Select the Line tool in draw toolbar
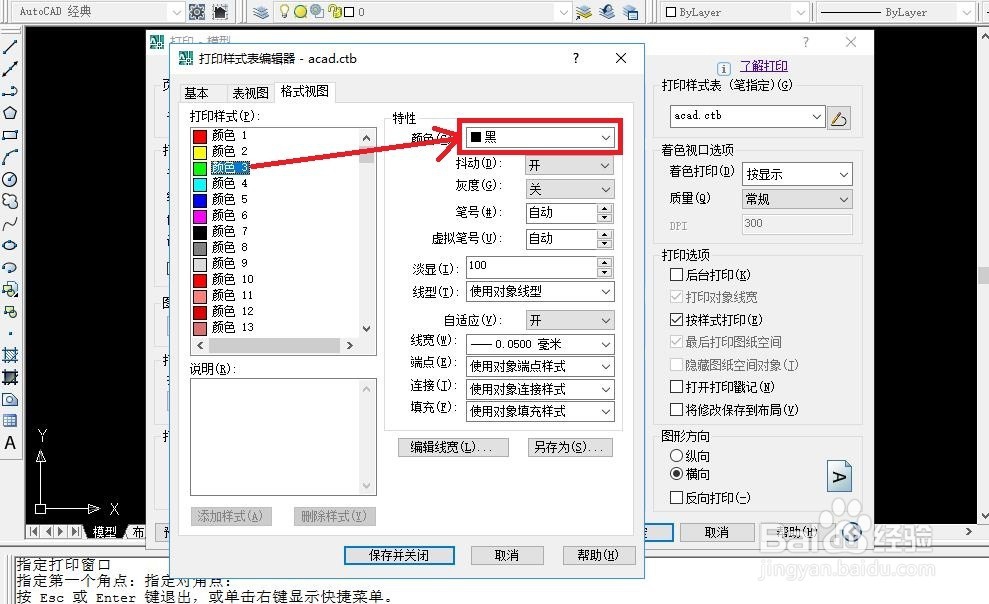 click(10, 47)
